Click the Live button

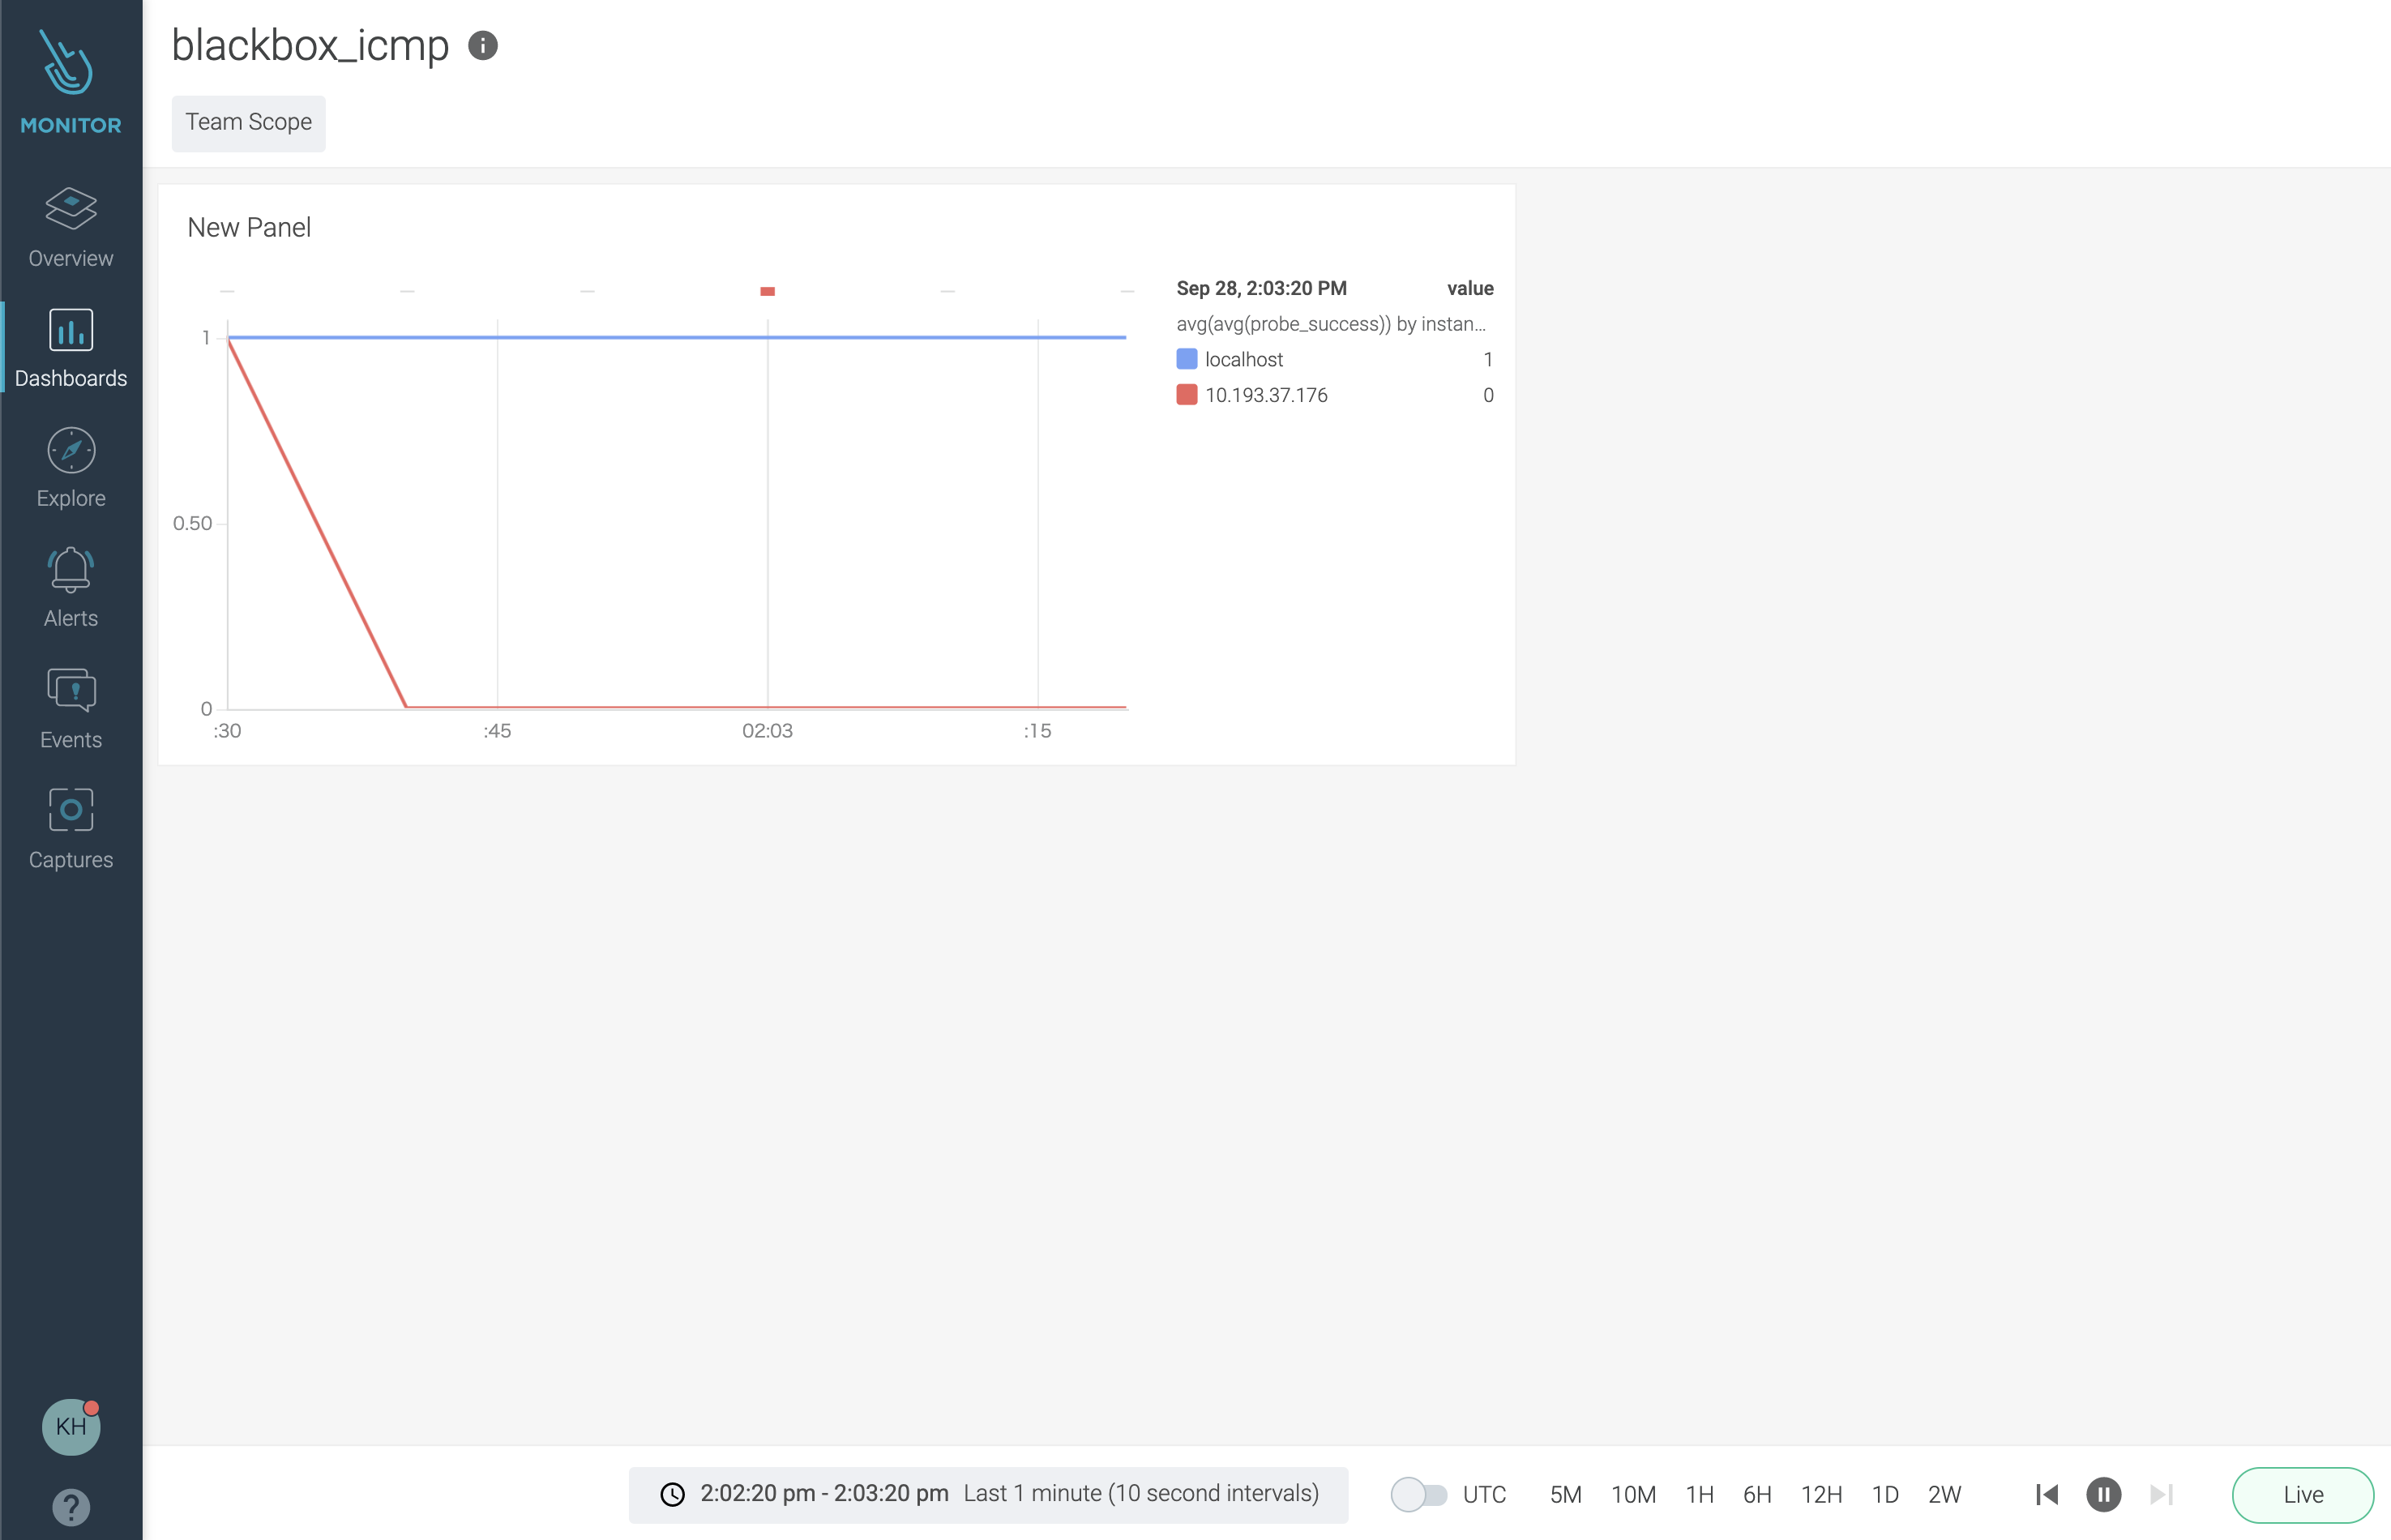tap(2302, 1494)
